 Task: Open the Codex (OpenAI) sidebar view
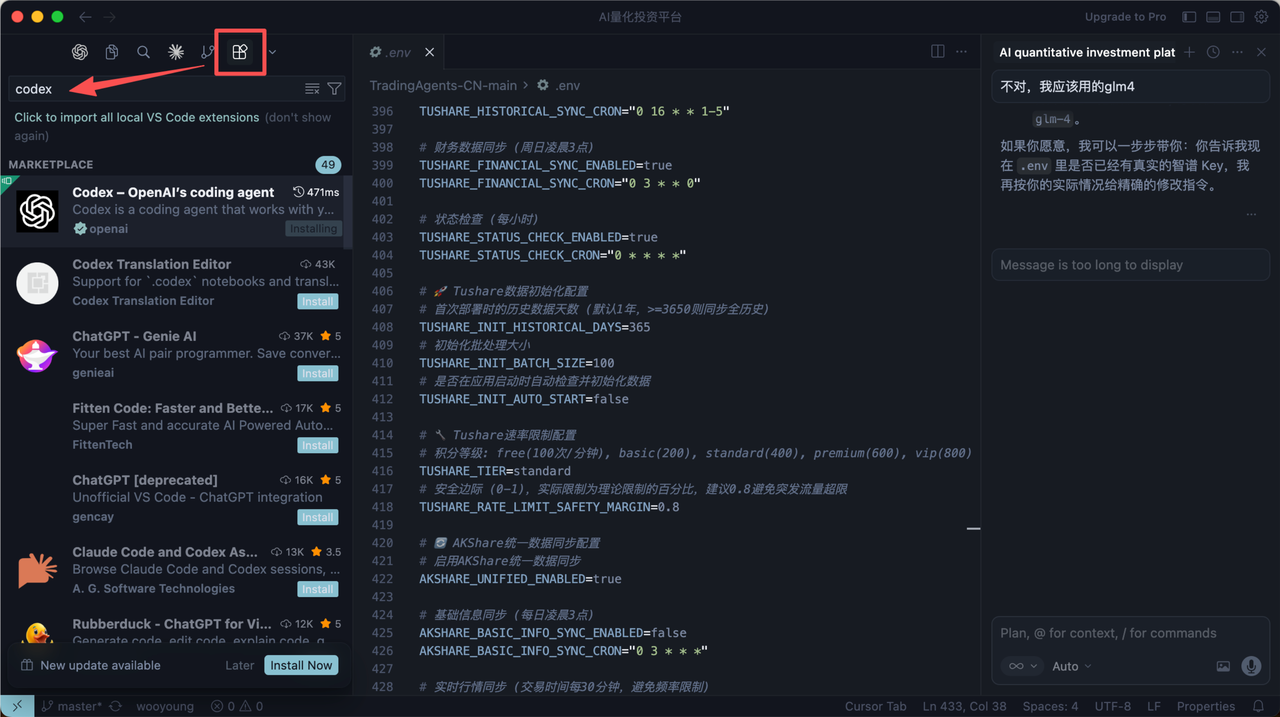tap(80, 52)
